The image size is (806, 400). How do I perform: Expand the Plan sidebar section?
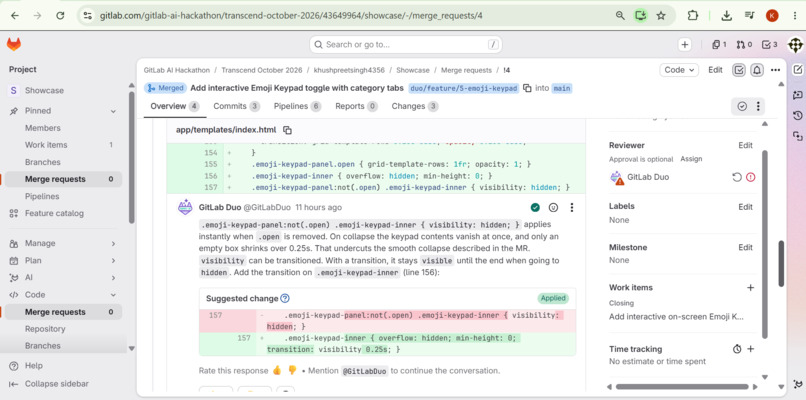click(113, 261)
